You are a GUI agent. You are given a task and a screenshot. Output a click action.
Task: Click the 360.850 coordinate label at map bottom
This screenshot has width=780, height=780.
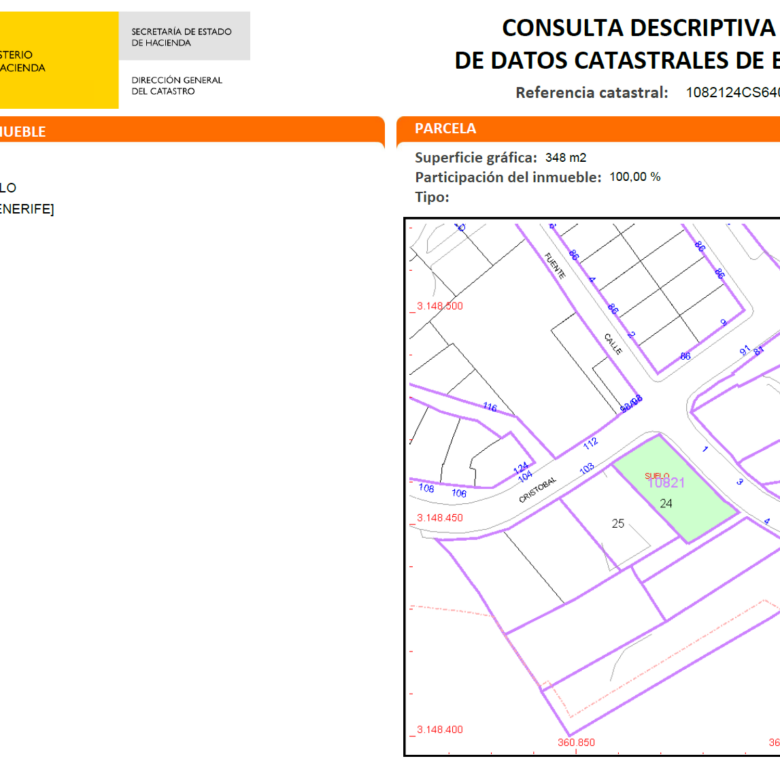pyautogui.click(x=576, y=742)
